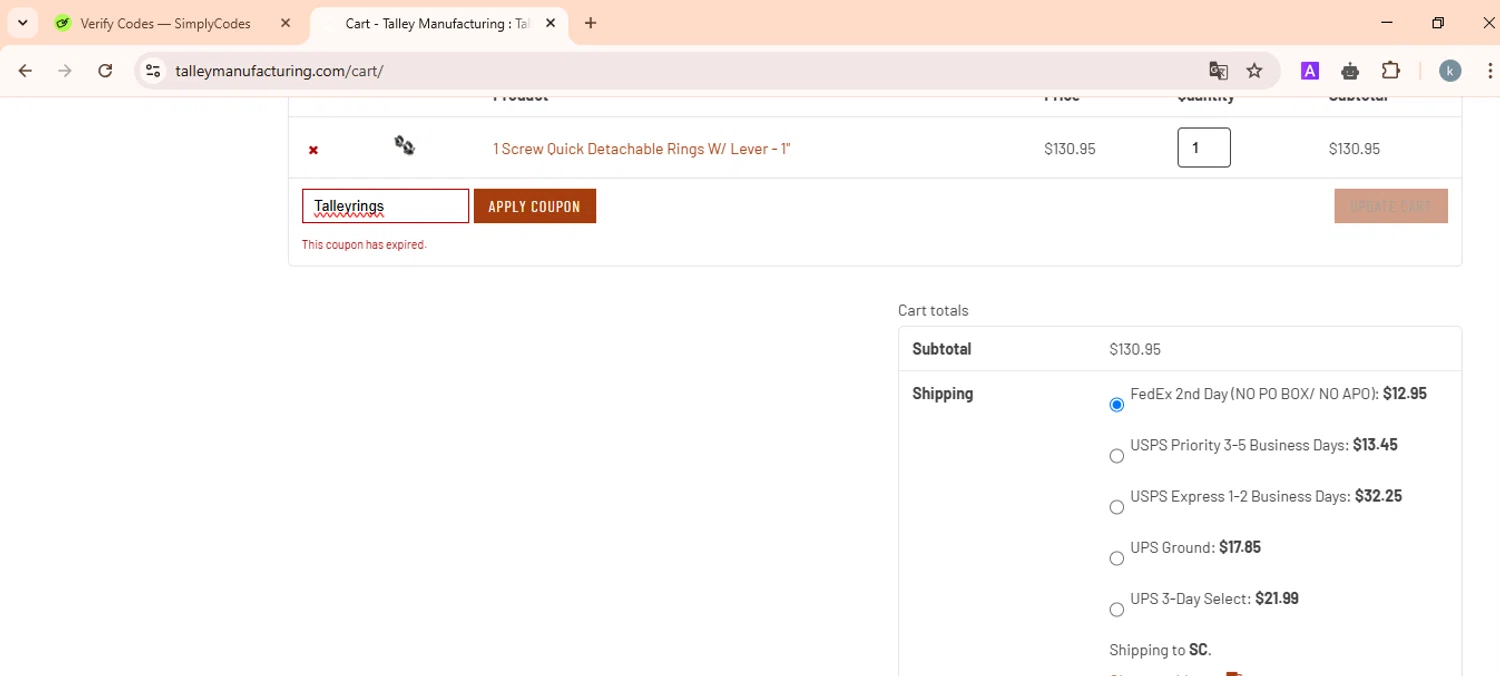The width and height of the screenshot is (1500, 676).
Task: Go back to previous page
Action: [x=26, y=70]
